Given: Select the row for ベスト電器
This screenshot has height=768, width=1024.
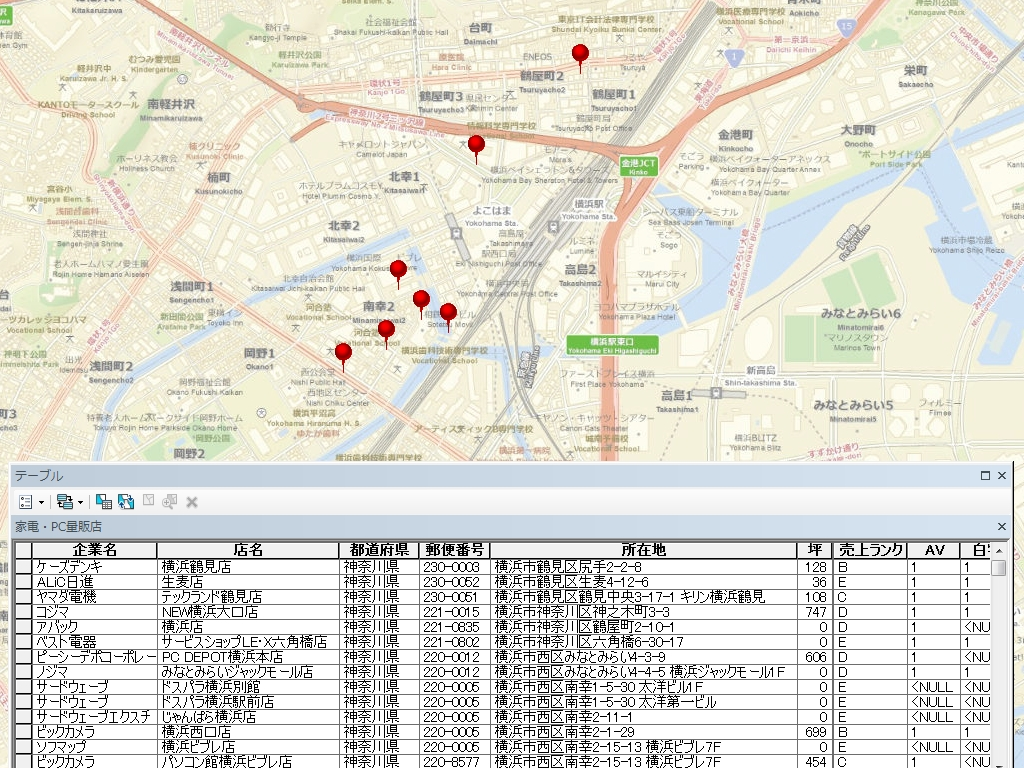Looking at the screenshot, I should click(24, 642).
